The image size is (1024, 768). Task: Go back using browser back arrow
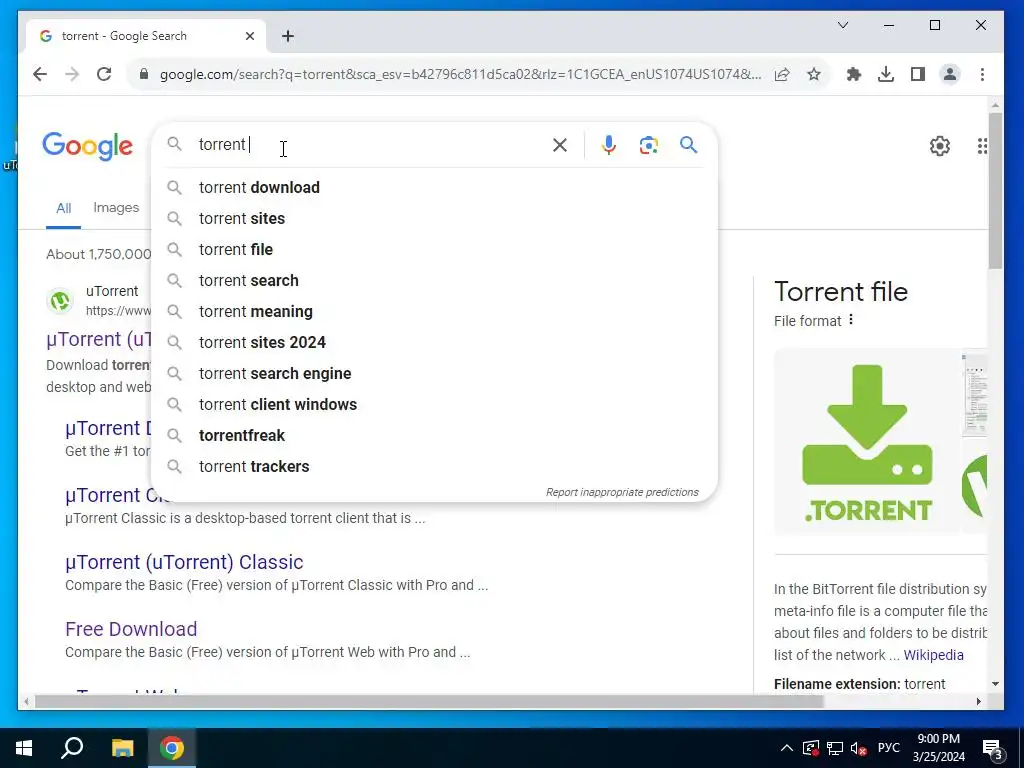pos(40,74)
